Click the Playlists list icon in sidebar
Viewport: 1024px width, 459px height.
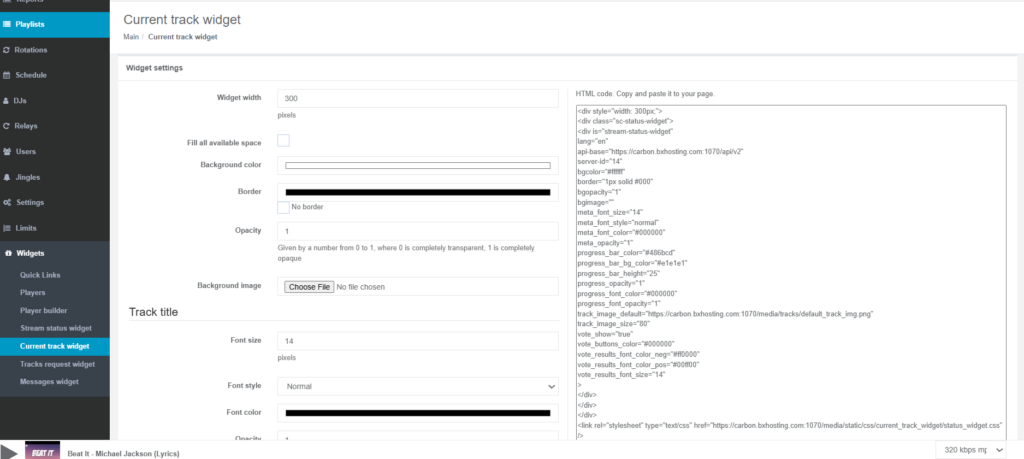click(8, 23)
